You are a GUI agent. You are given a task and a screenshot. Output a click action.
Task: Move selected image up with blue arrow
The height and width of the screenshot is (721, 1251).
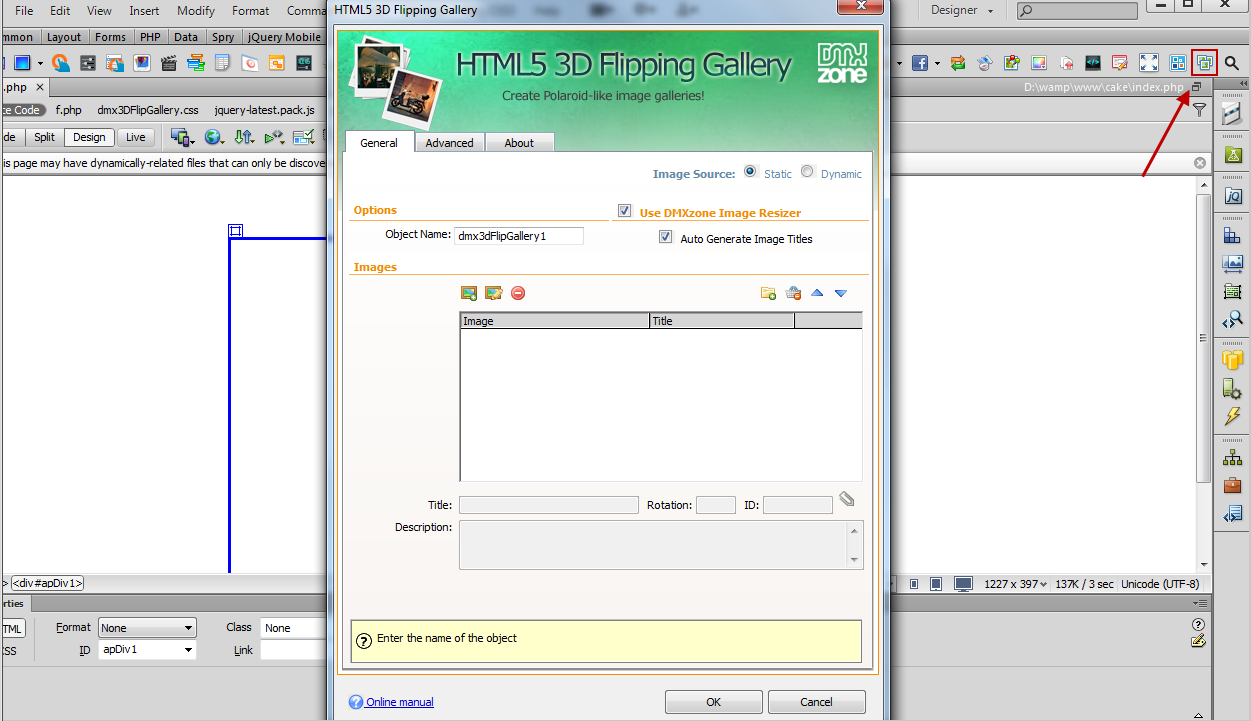tap(817, 293)
